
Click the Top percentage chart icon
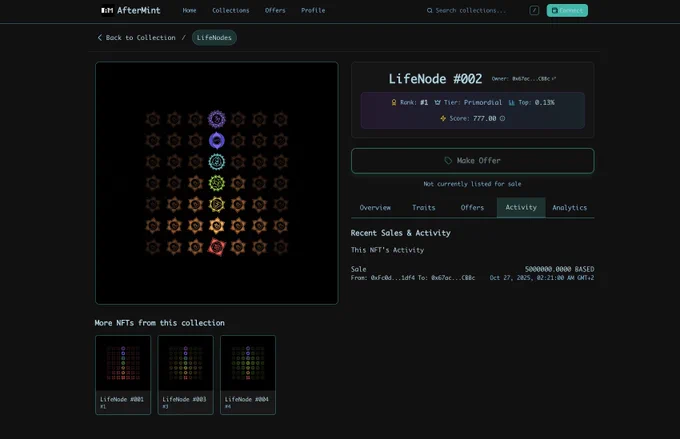click(x=512, y=102)
